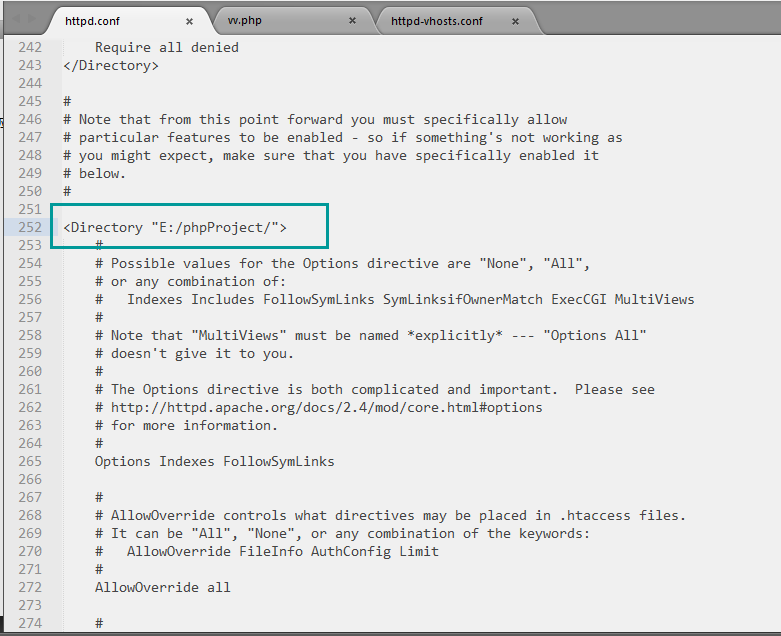Place cursor on Directory "E:/phpProject/" line
Image resolution: width=781 pixels, height=636 pixels.
175,228
